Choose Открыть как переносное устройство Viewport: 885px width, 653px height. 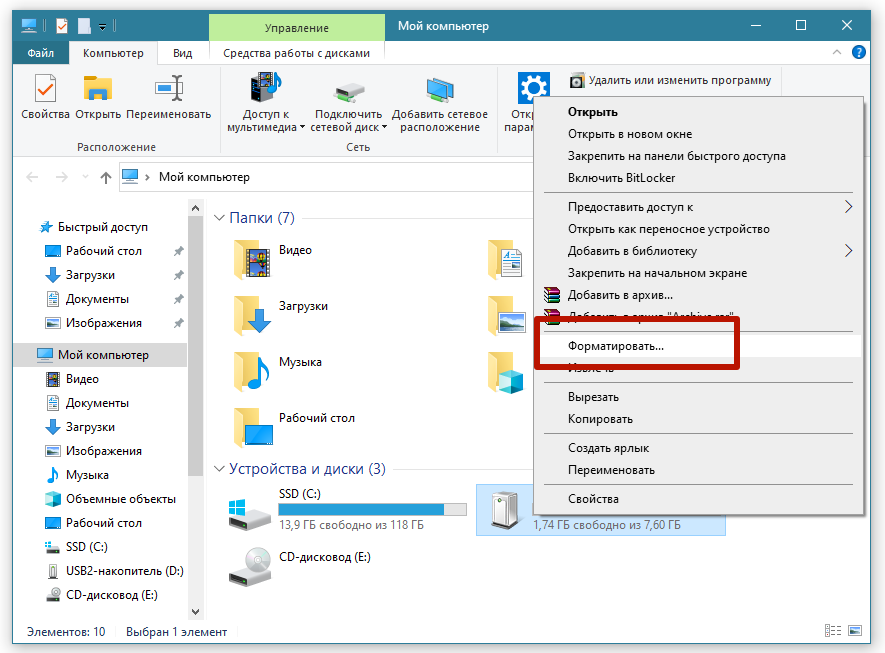point(699,229)
